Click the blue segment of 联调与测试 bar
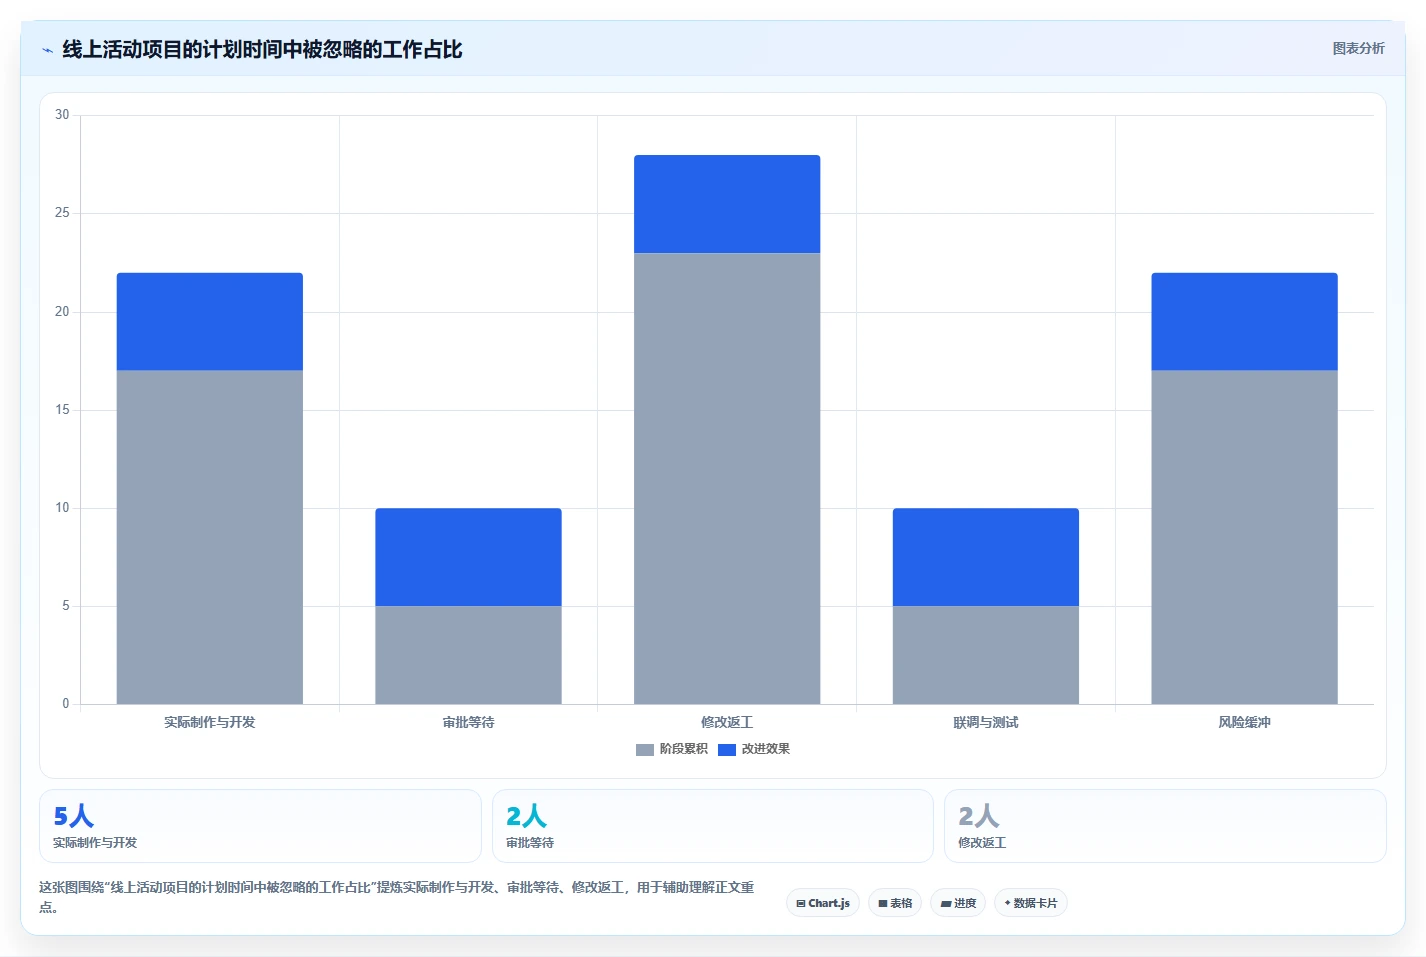Image resolution: width=1426 pixels, height=957 pixels. tap(986, 557)
